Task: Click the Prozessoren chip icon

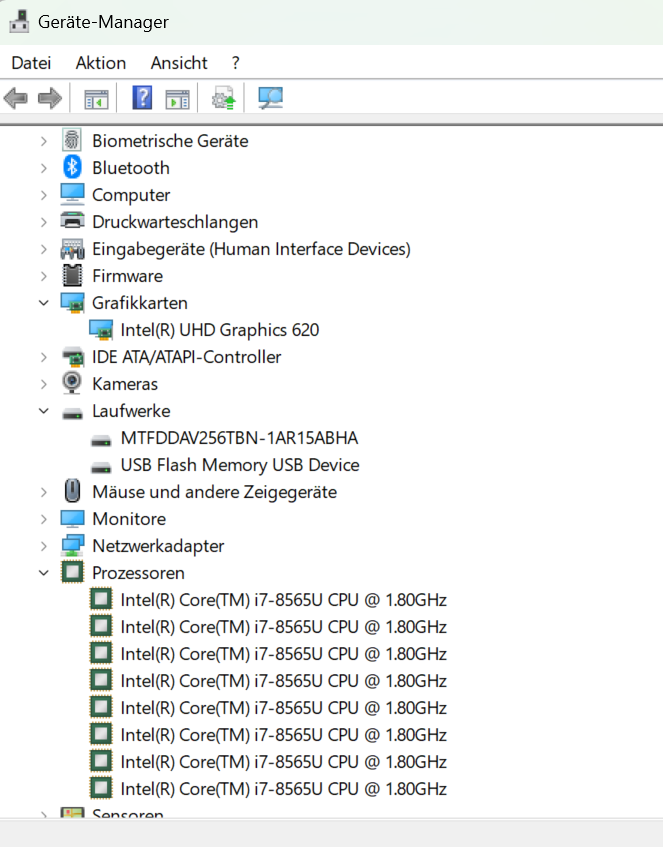Action: pyautogui.click(x=72, y=572)
